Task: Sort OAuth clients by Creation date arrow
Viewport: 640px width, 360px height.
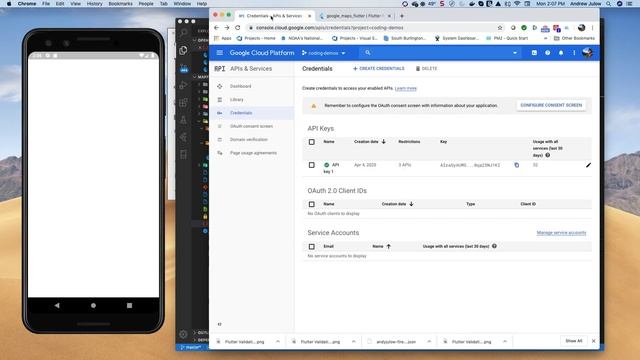Action: point(411,204)
